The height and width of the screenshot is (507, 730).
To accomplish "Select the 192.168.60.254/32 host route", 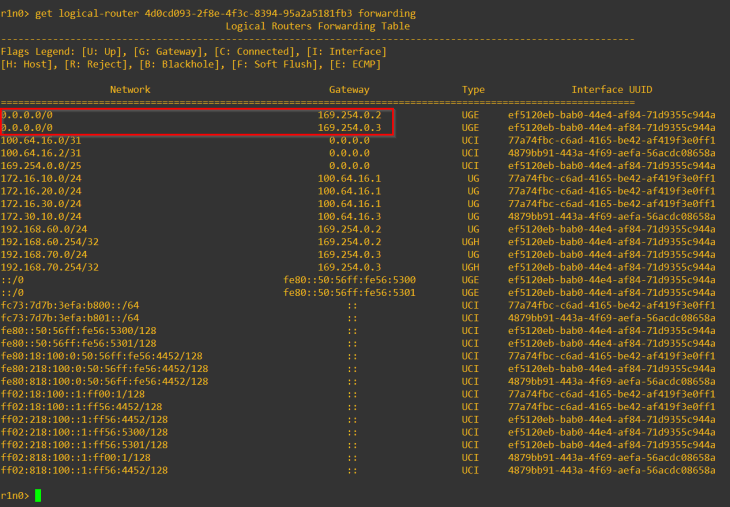I will (x=50, y=242).
